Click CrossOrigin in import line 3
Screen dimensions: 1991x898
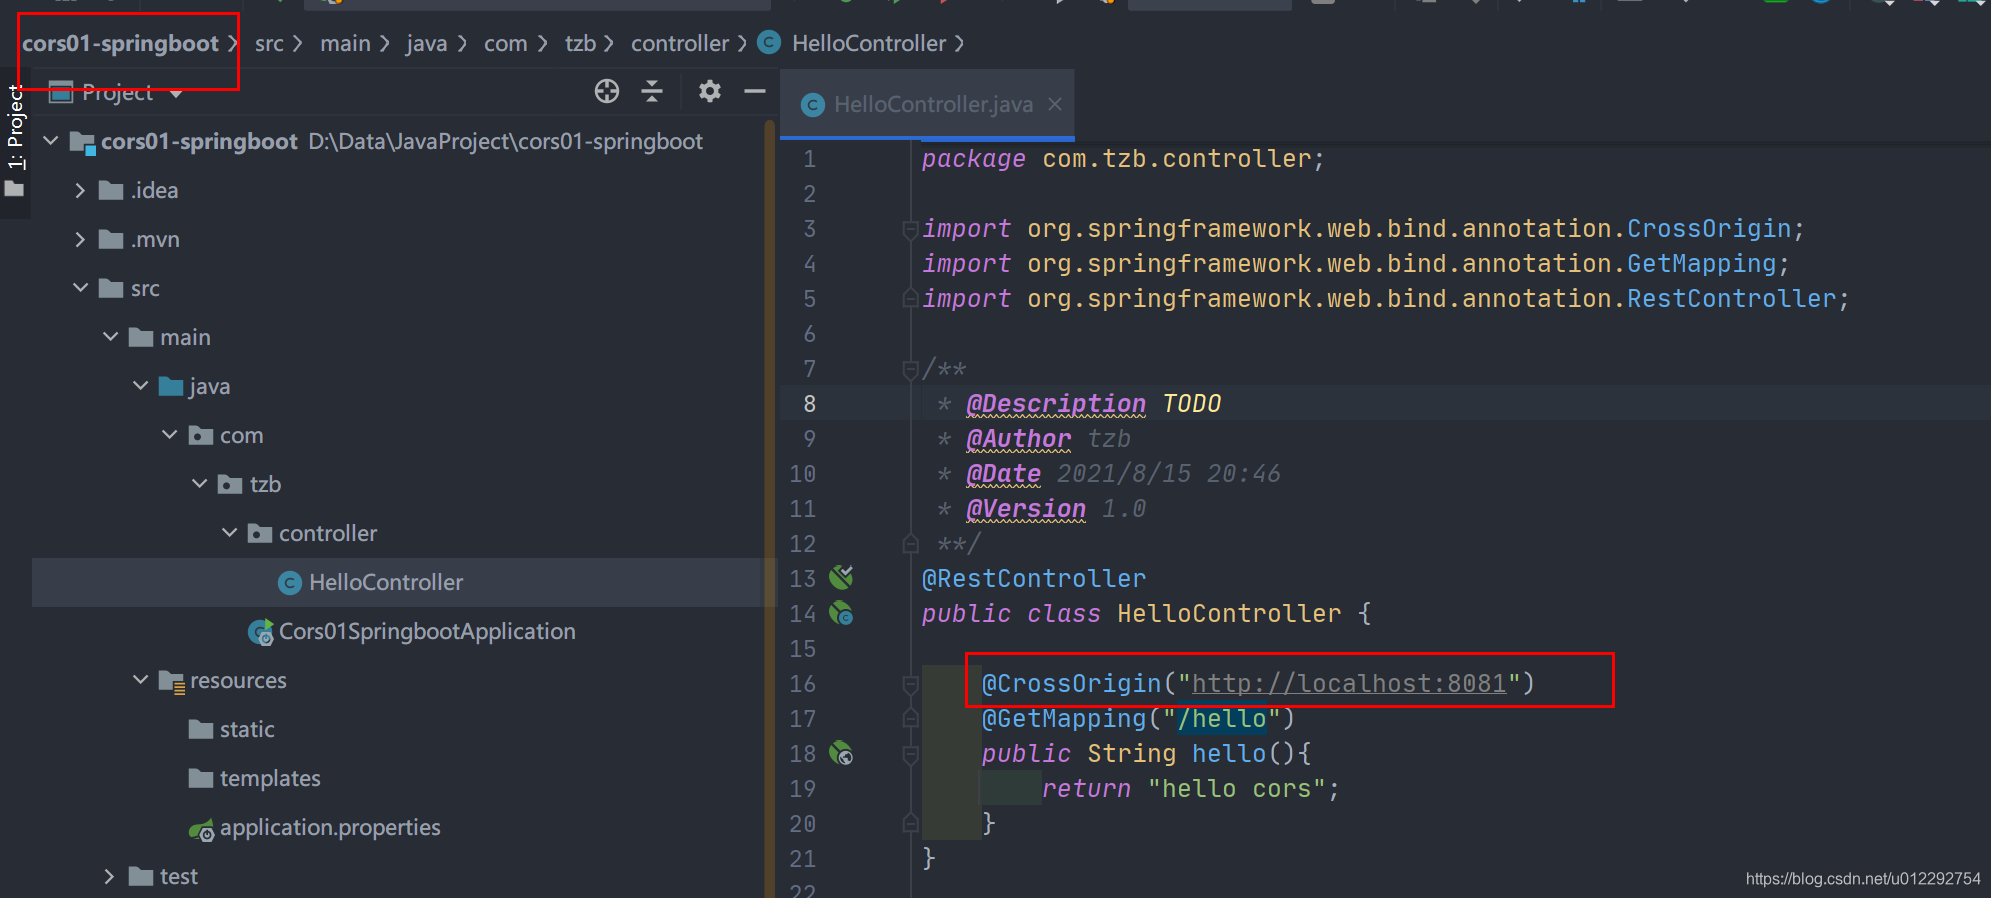click(1709, 228)
